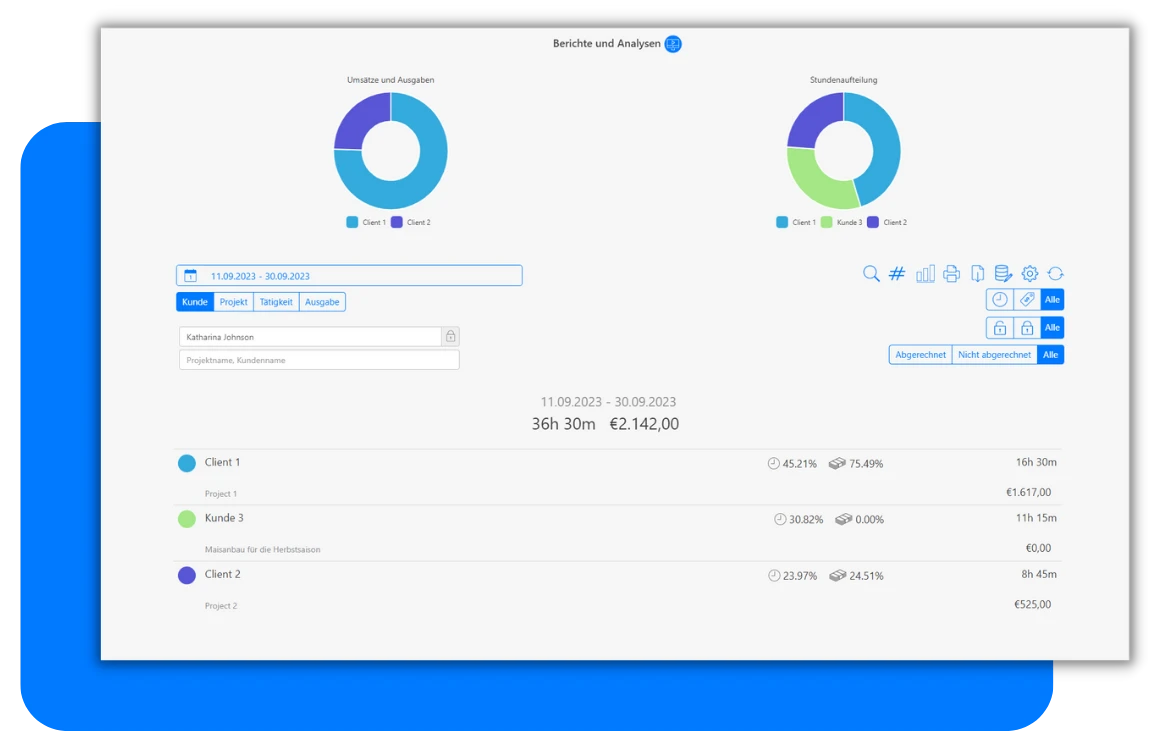Open report settings gear icon
1153x749 pixels.
point(1030,274)
